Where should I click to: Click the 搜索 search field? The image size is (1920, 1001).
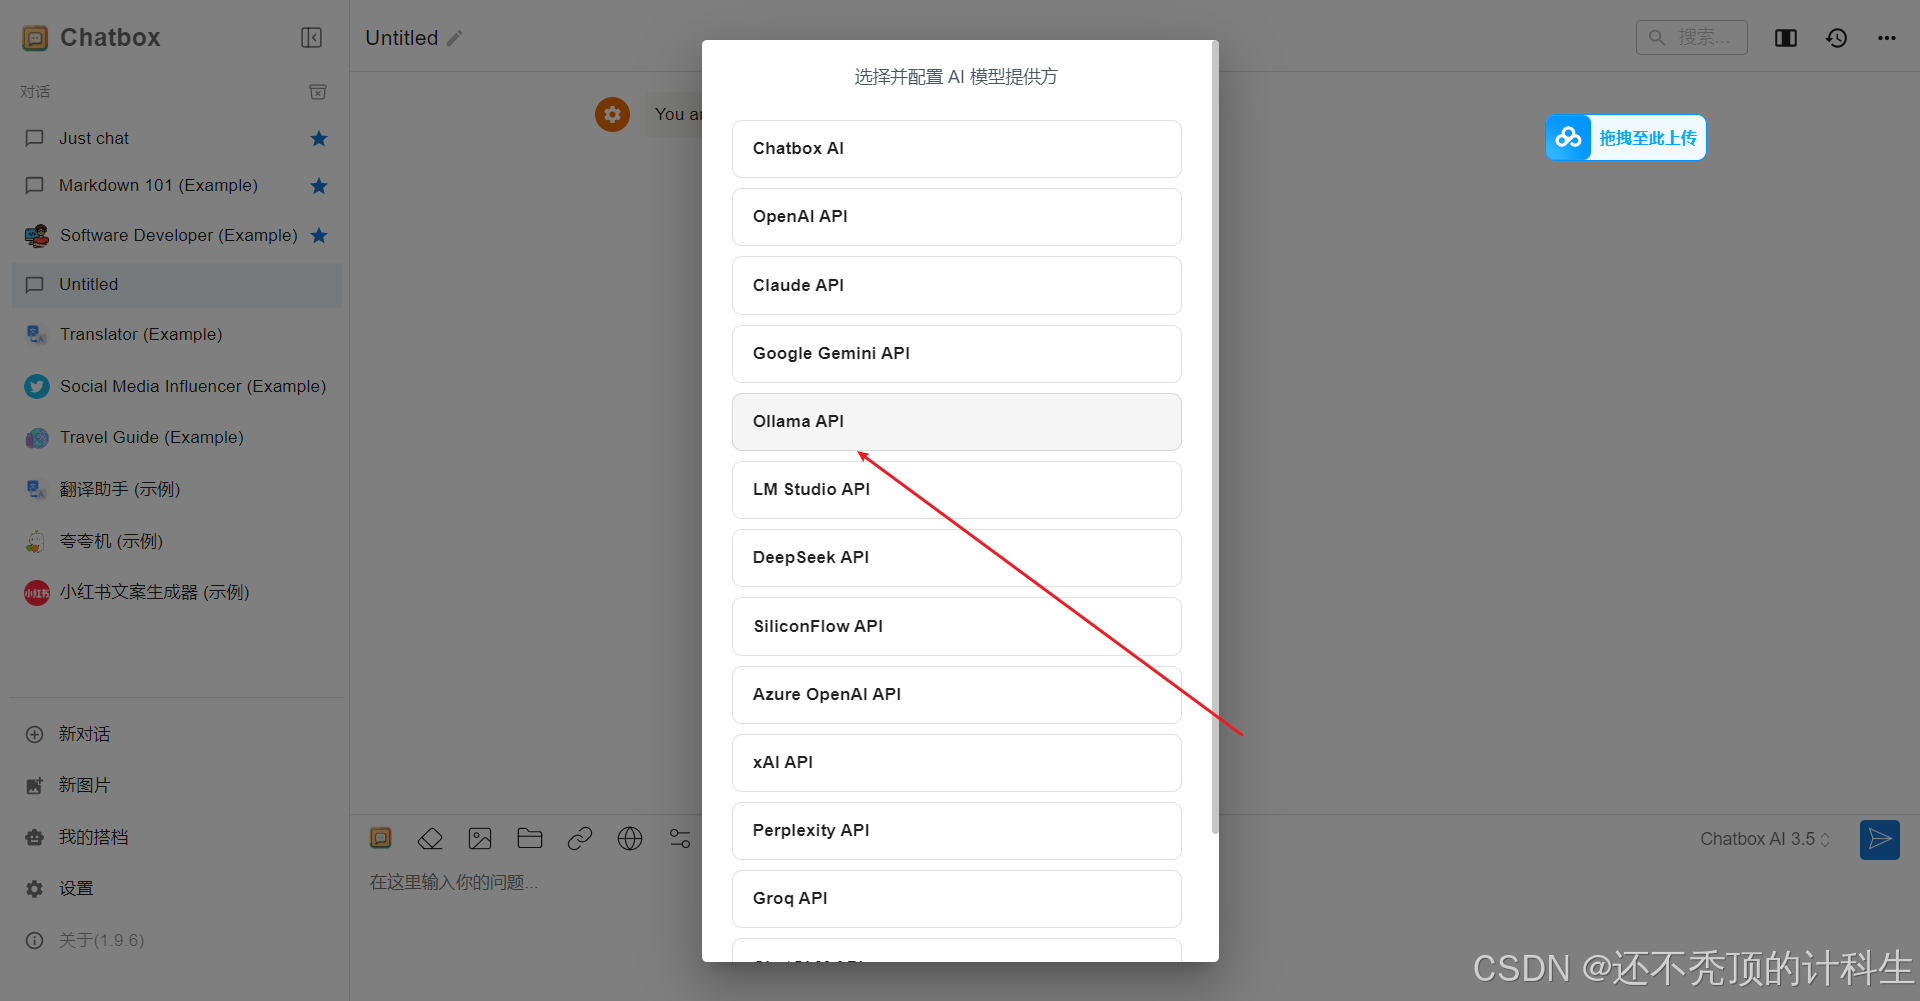(1692, 37)
